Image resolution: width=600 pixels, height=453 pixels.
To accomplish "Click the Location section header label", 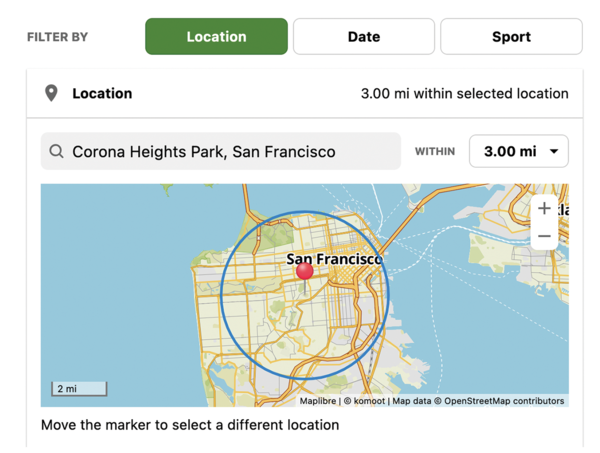I will click(x=102, y=94).
